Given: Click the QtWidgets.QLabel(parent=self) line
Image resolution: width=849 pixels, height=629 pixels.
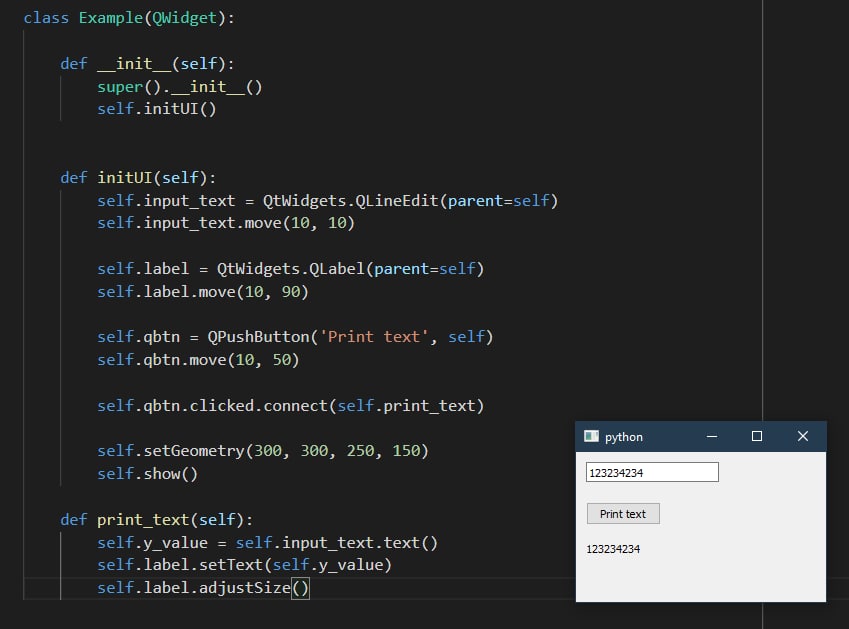Looking at the screenshot, I should (x=291, y=269).
